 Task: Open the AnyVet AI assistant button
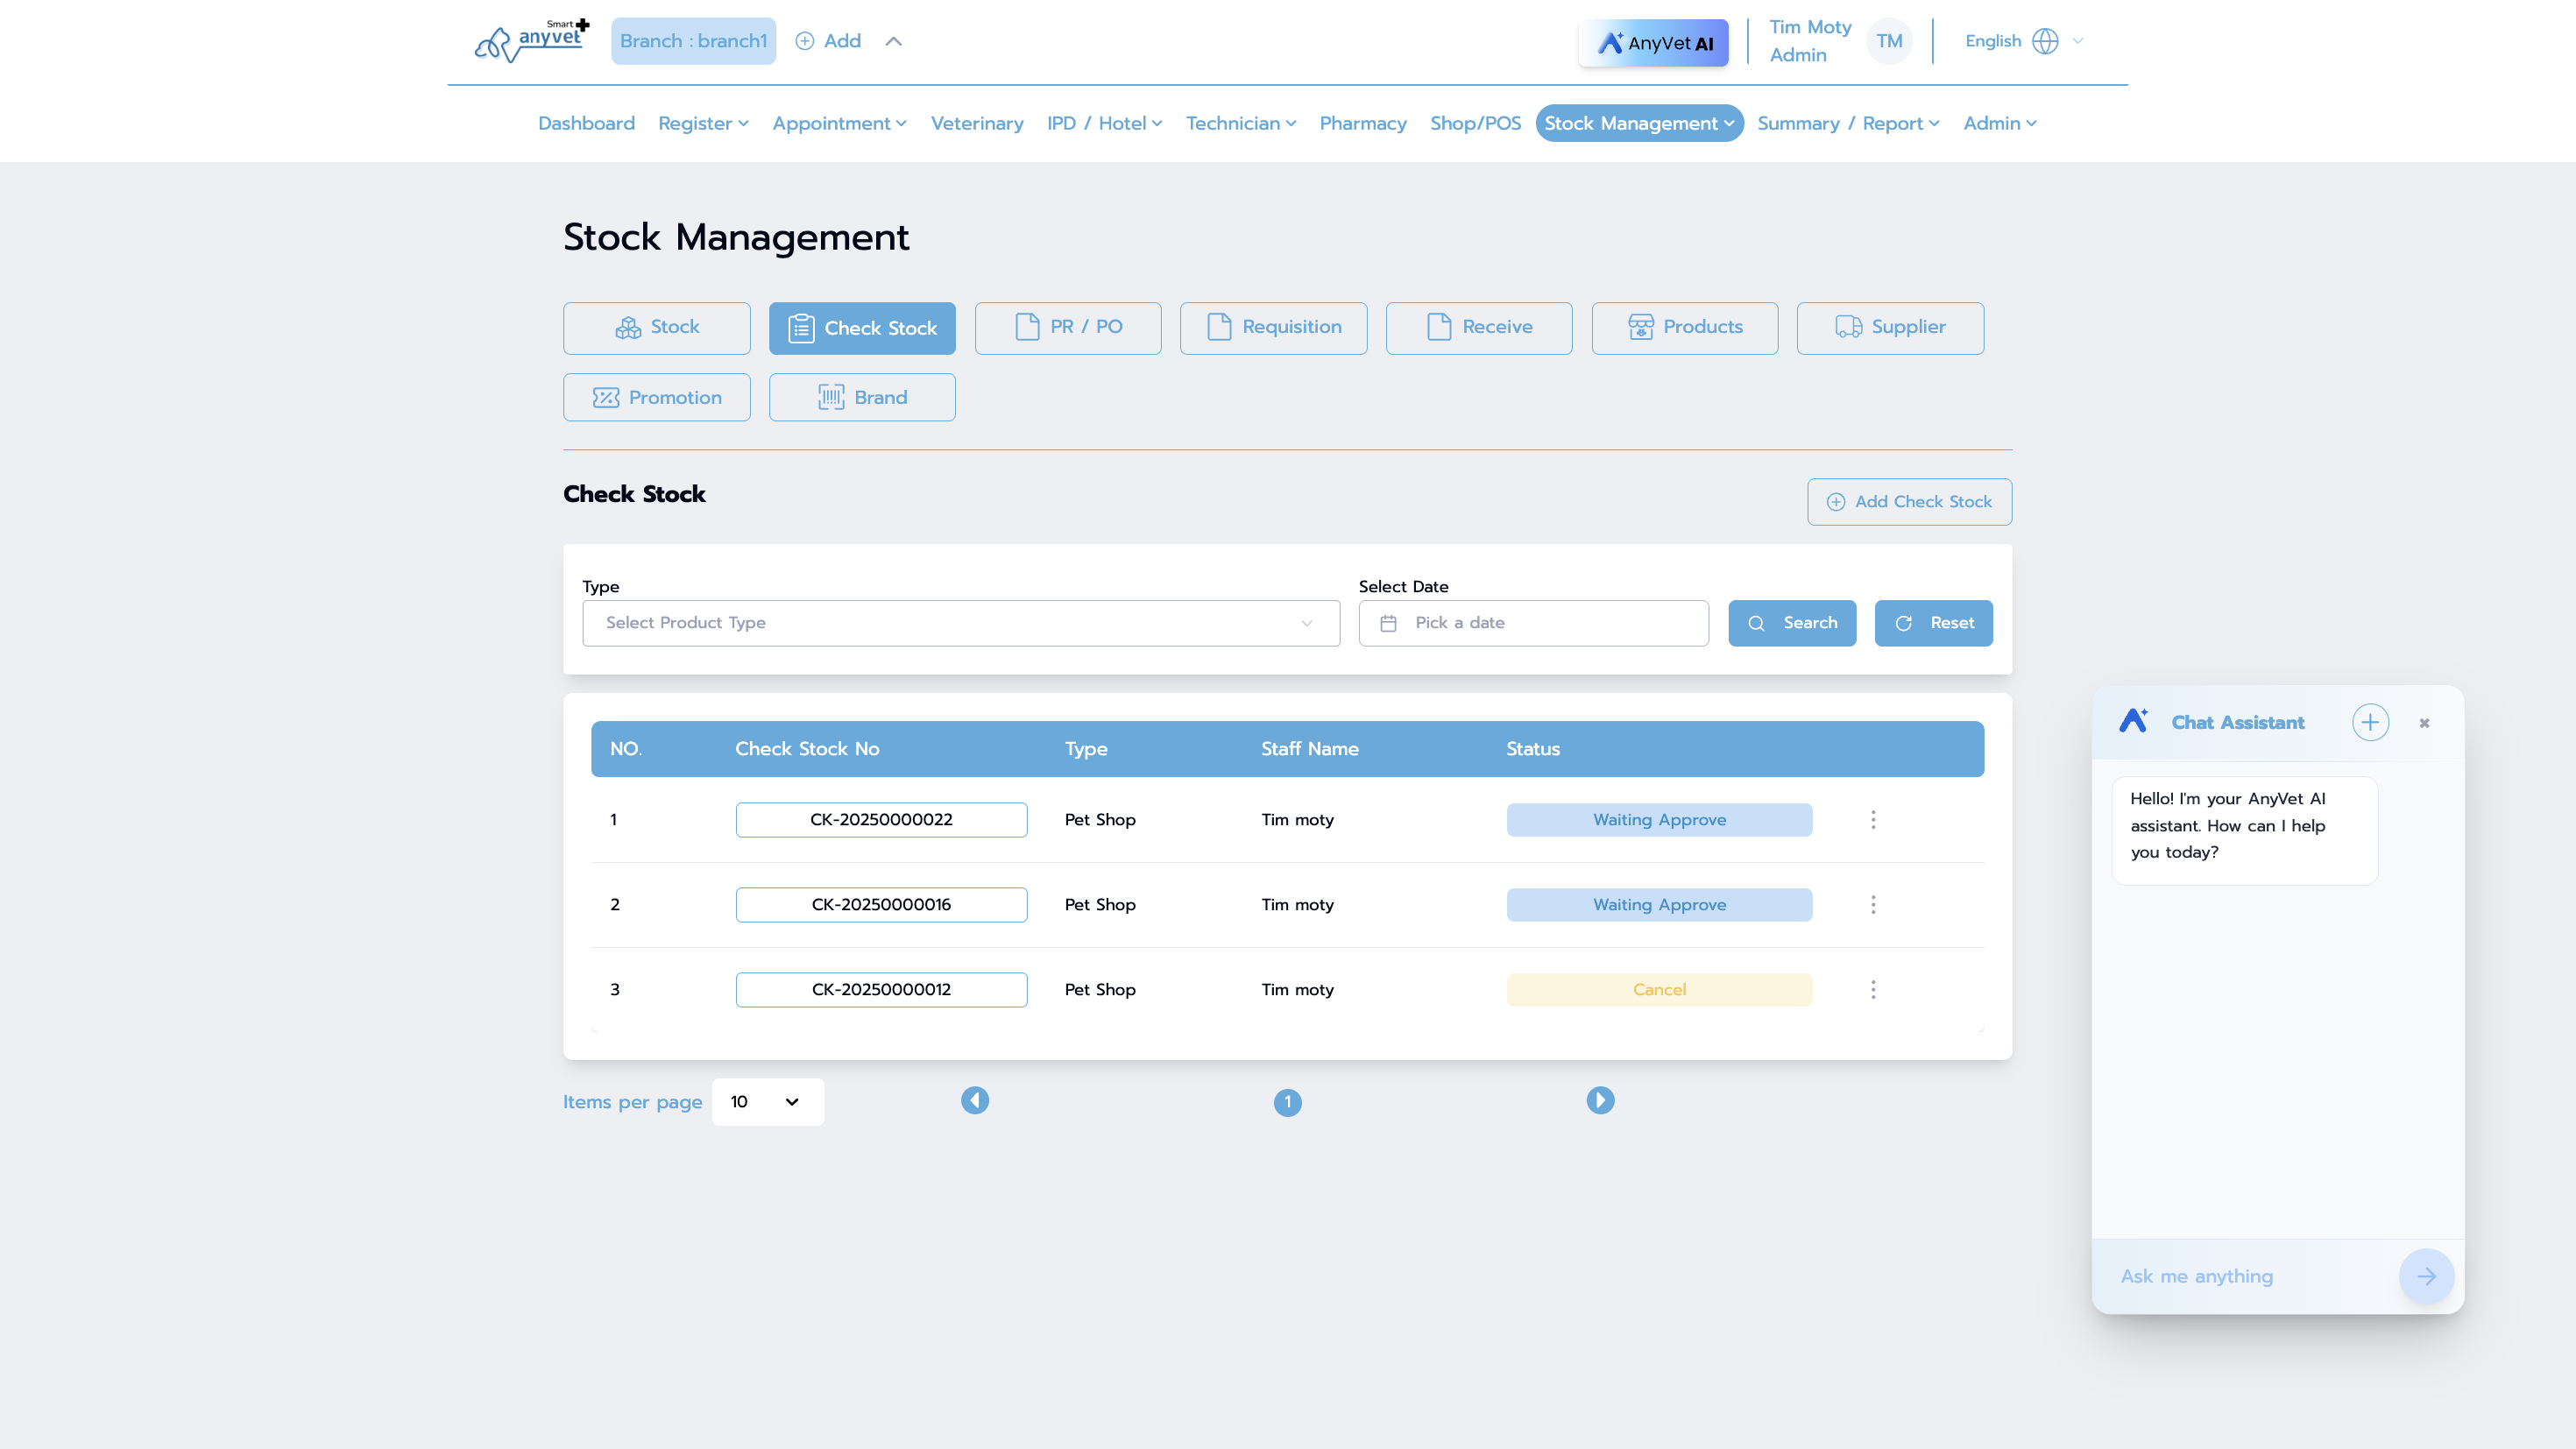point(1654,42)
